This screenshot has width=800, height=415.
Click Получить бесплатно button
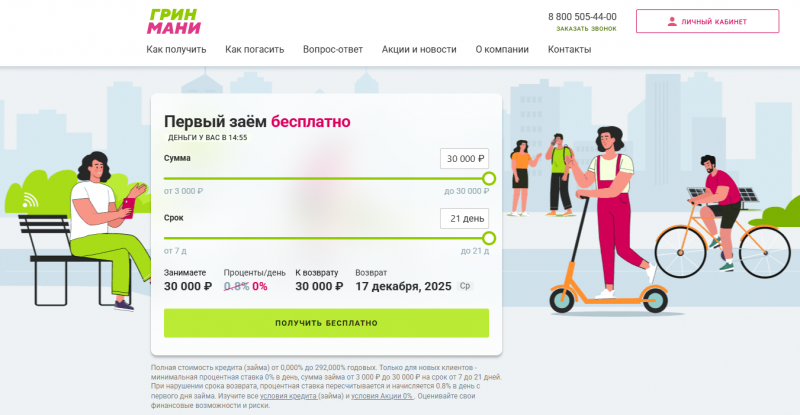pos(327,323)
